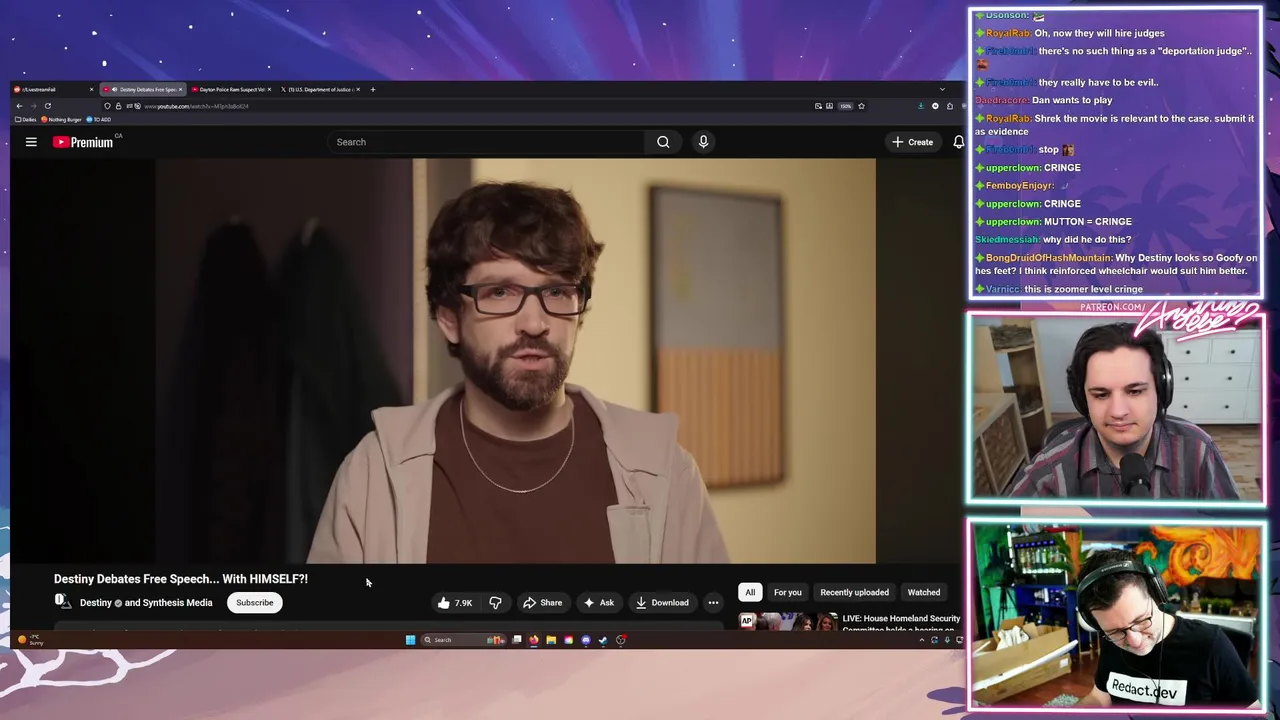Switch to U.S. Department of Justice tab

coord(319,89)
